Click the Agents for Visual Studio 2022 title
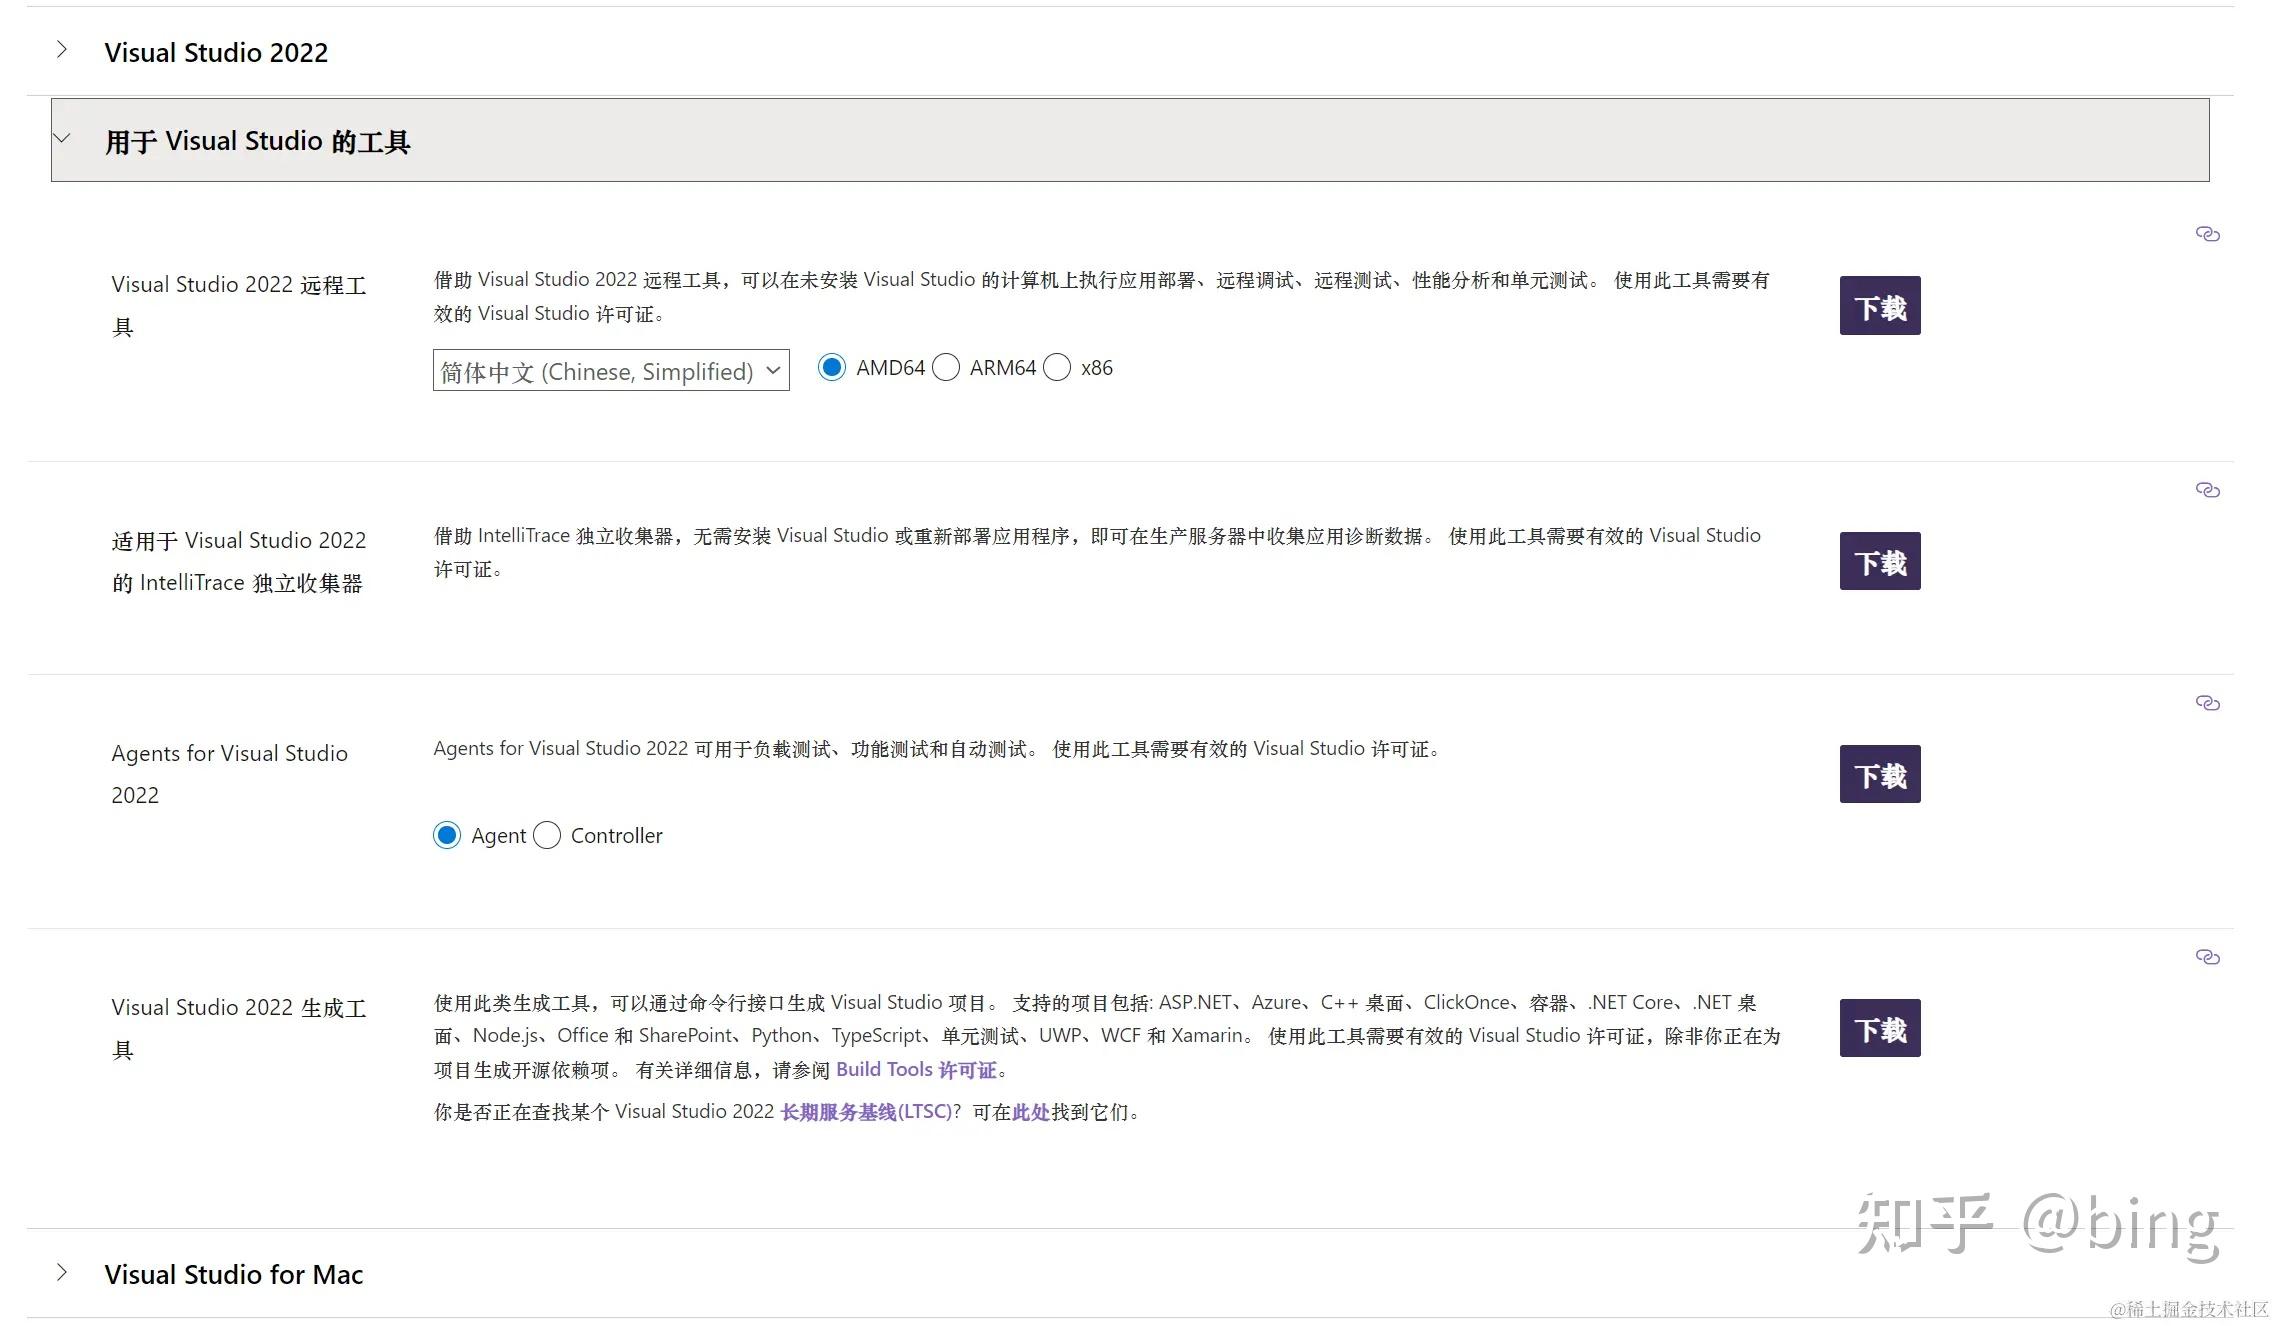The width and height of the screenshot is (2276, 1326). (x=230, y=774)
